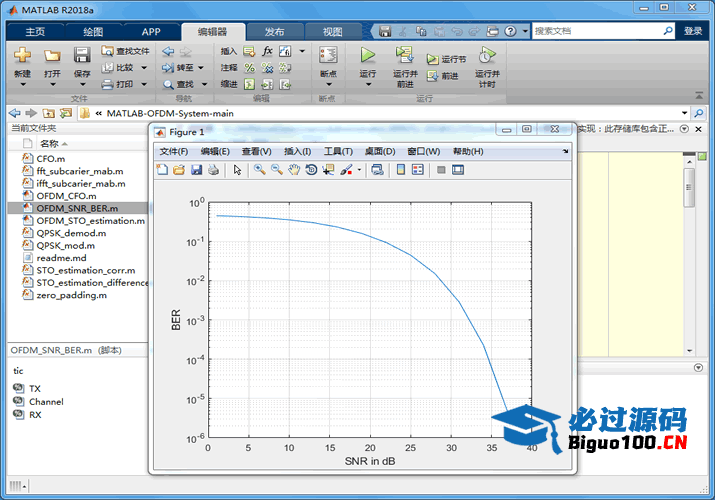Image resolution: width=715 pixels, height=500 pixels.
Task: Open Print (打印) dropdown arrow in ribbon
Action: pos(144,84)
